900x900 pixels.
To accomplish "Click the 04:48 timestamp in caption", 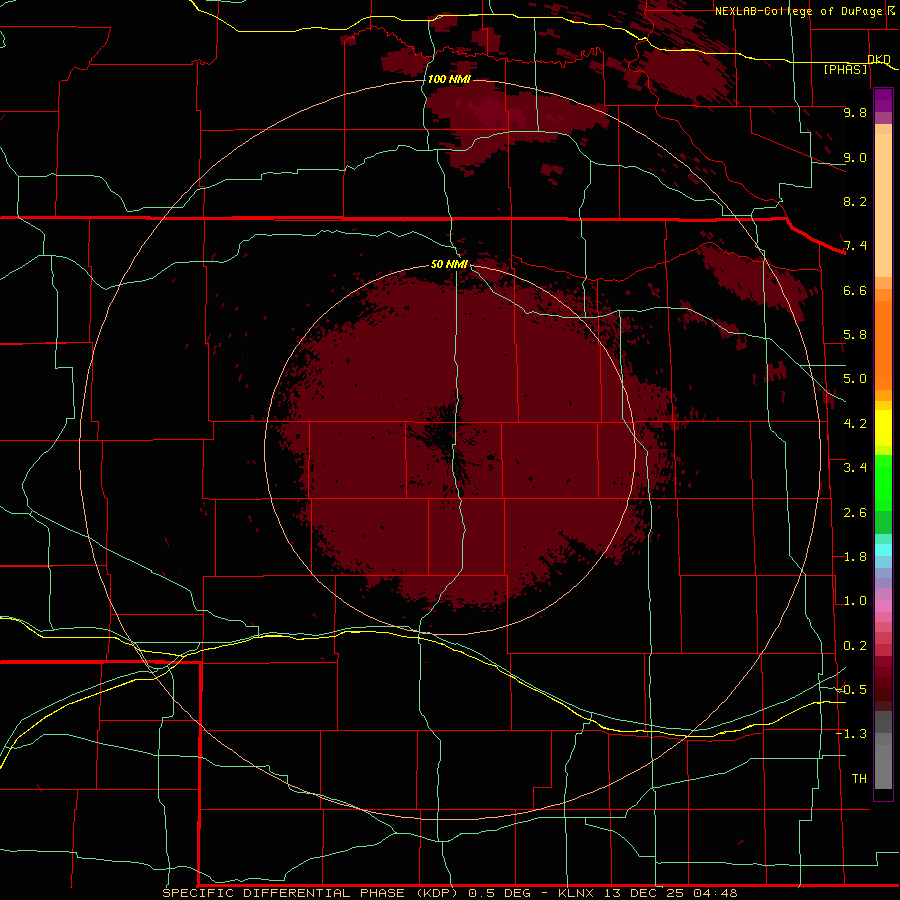I will point(715,893).
